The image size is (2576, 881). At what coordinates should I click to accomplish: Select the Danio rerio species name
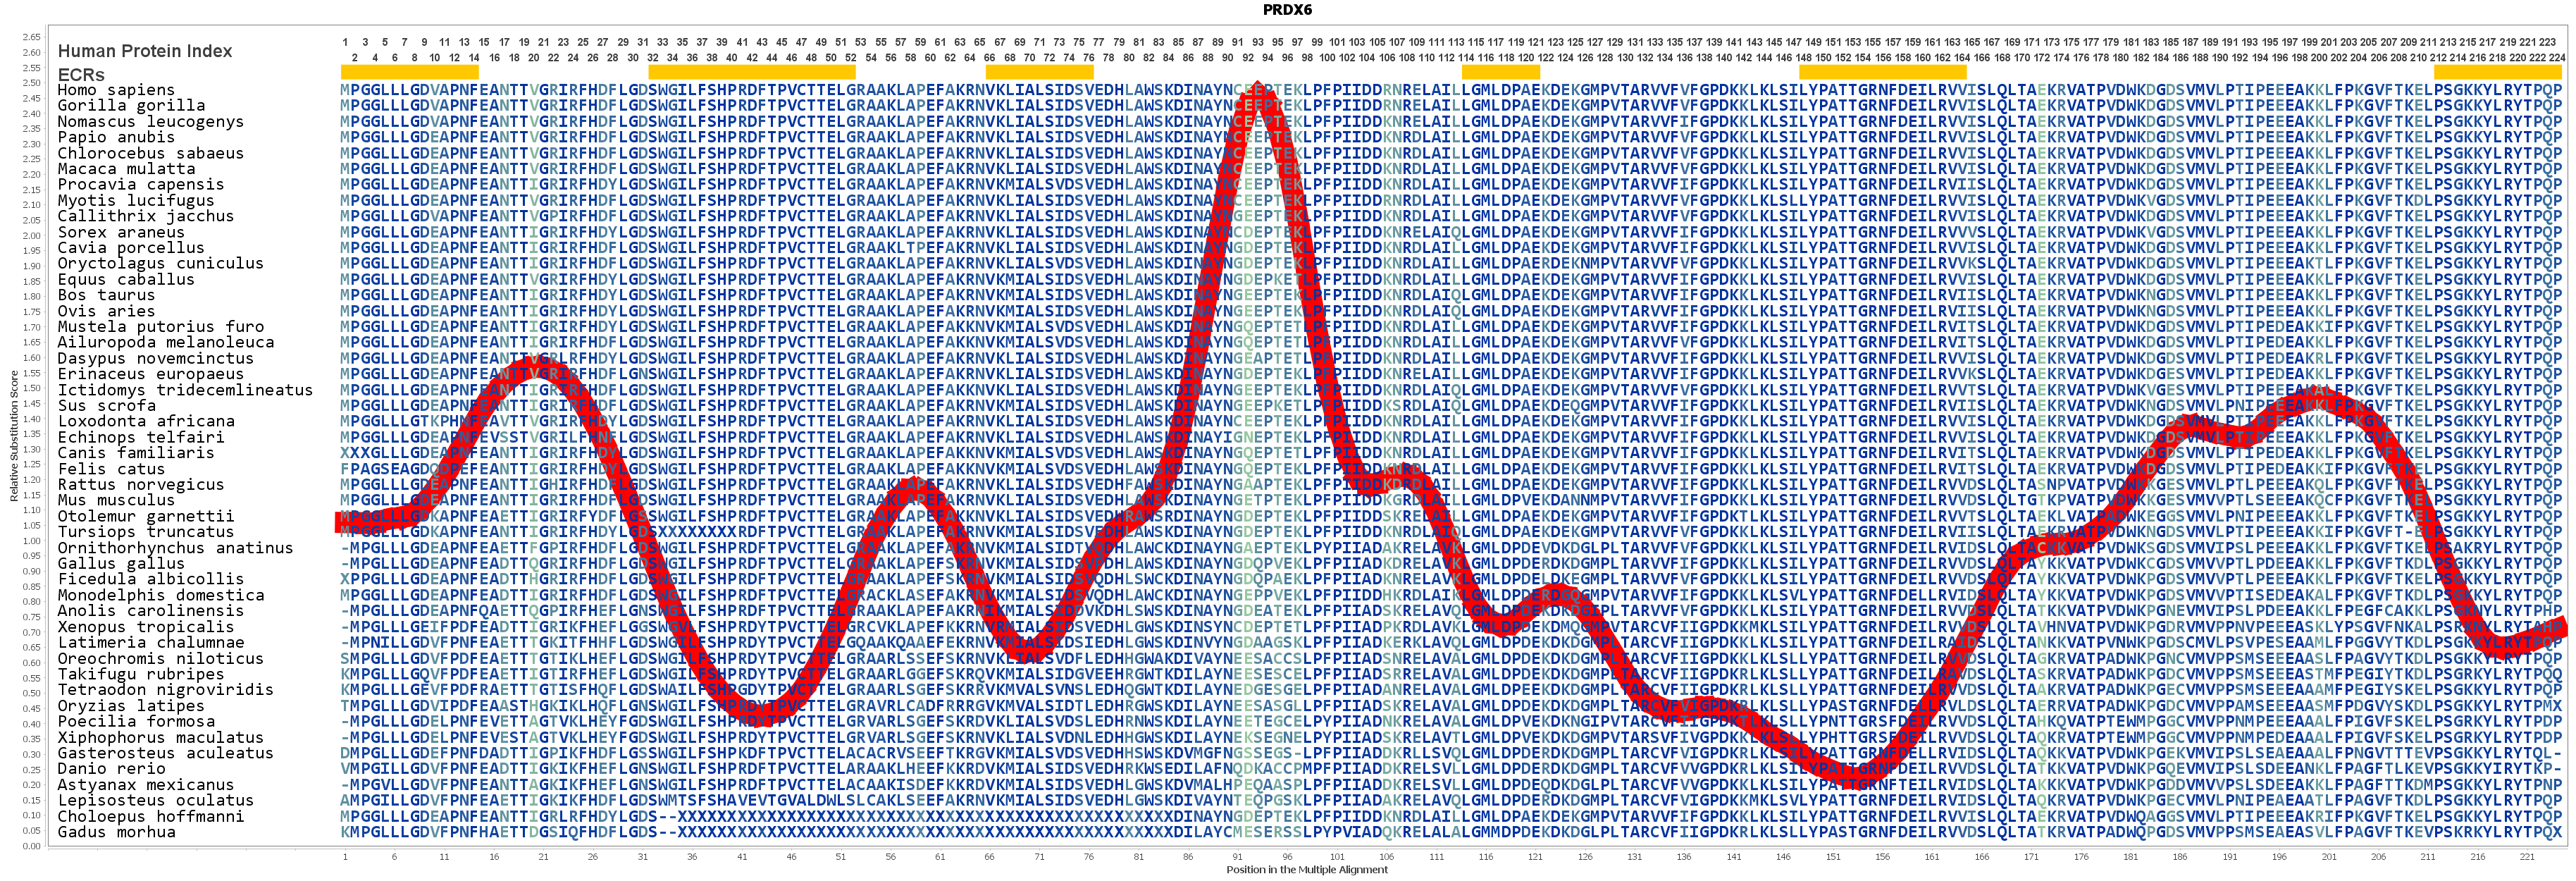click(111, 769)
